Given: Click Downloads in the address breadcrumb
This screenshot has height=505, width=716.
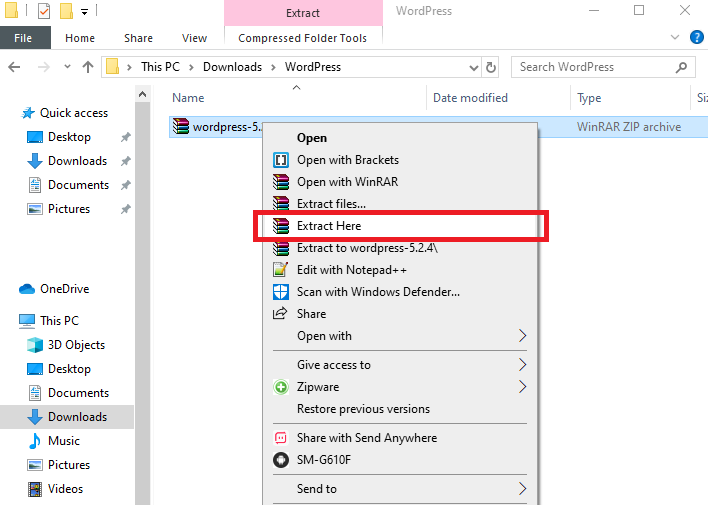Looking at the screenshot, I should (232, 67).
